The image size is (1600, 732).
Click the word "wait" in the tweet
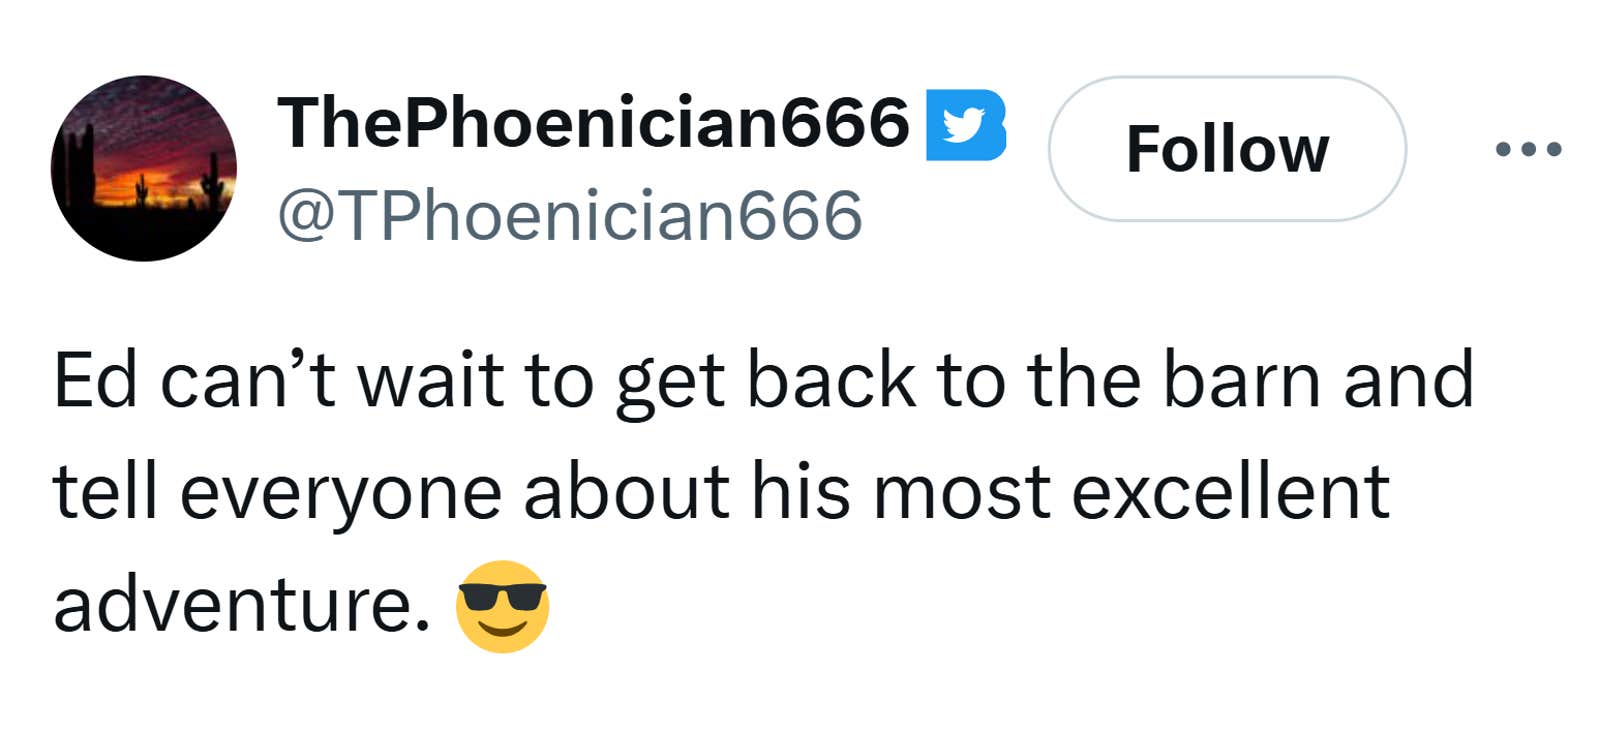click(430, 381)
